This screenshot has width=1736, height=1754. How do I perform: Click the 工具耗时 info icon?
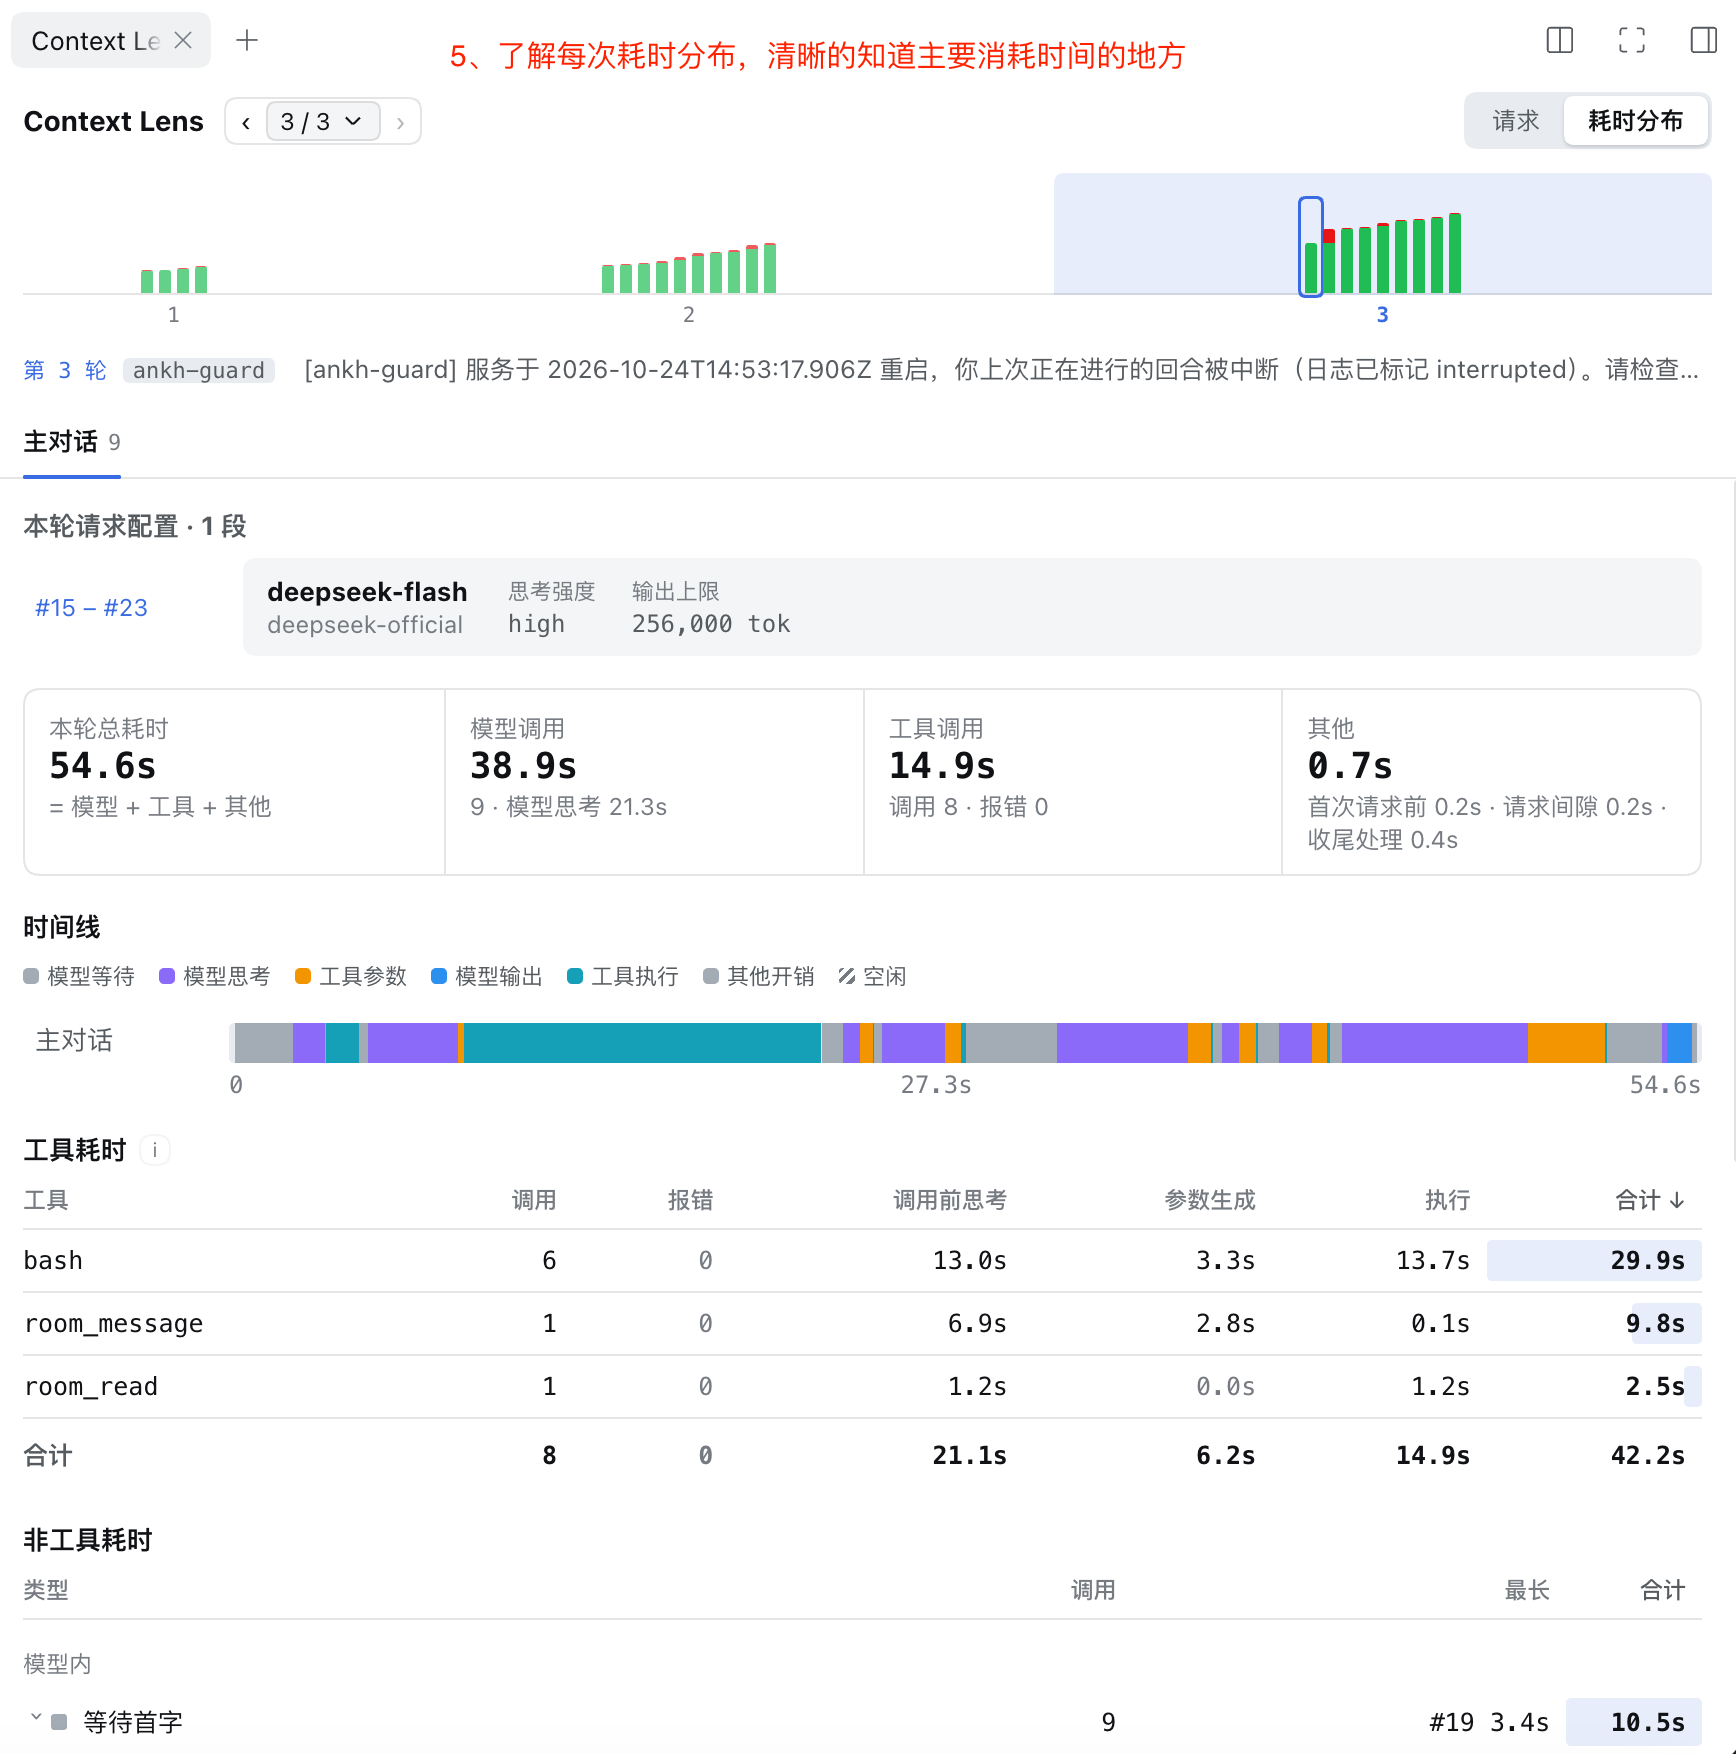tap(155, 1150)
